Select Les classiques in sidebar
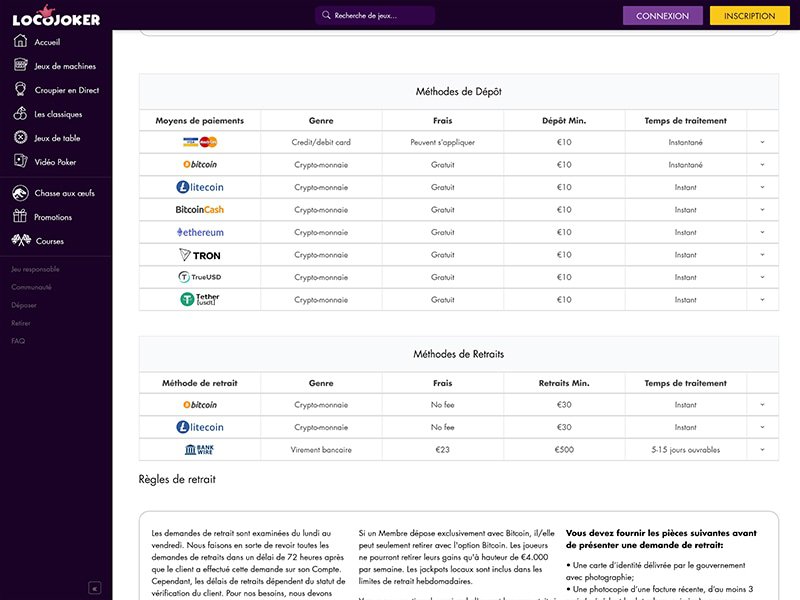This screenshot has height=600, width=800. pyautogui.click(x=58, y=114)
